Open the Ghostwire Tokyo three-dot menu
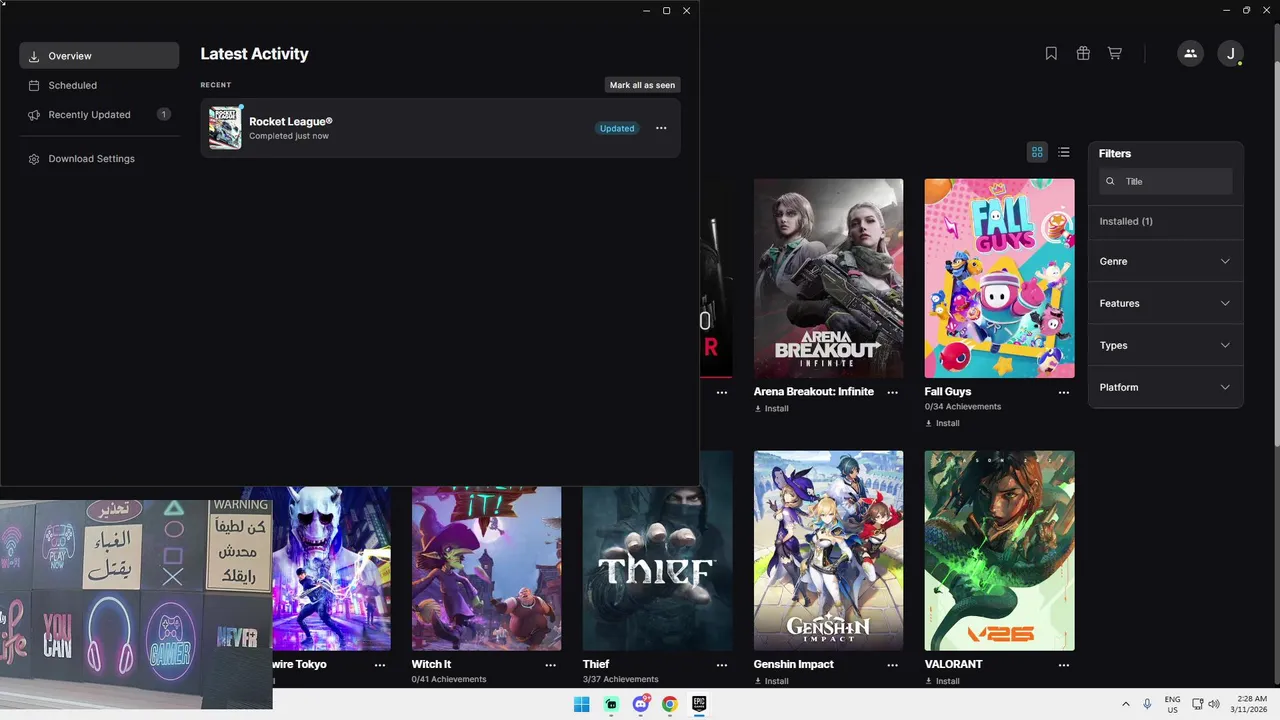 379,665
